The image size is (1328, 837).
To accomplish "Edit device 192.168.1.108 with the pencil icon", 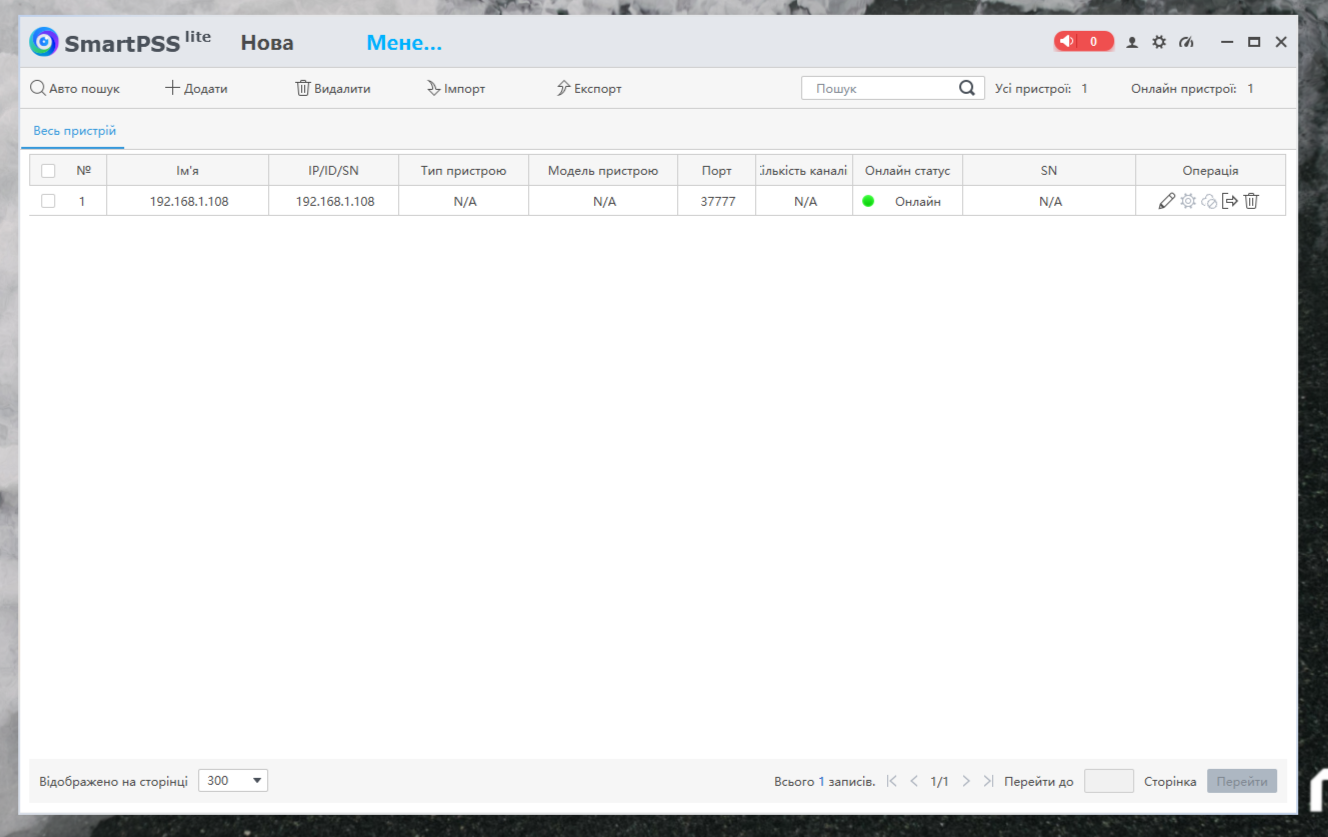I will (x=1166, y=201).
